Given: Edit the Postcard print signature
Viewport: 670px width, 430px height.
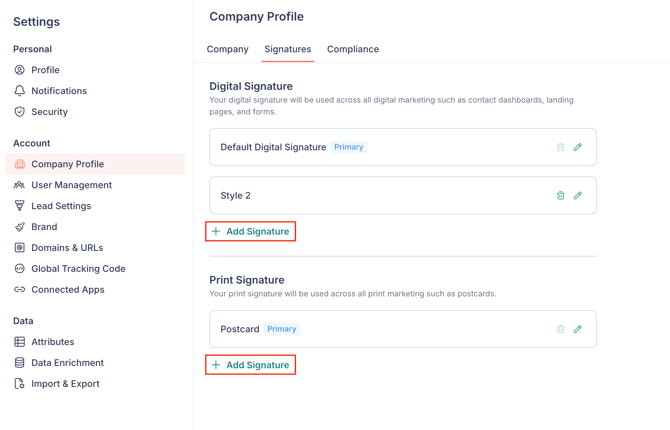Looking at the screenshot, I should click(x=578, y=329).
